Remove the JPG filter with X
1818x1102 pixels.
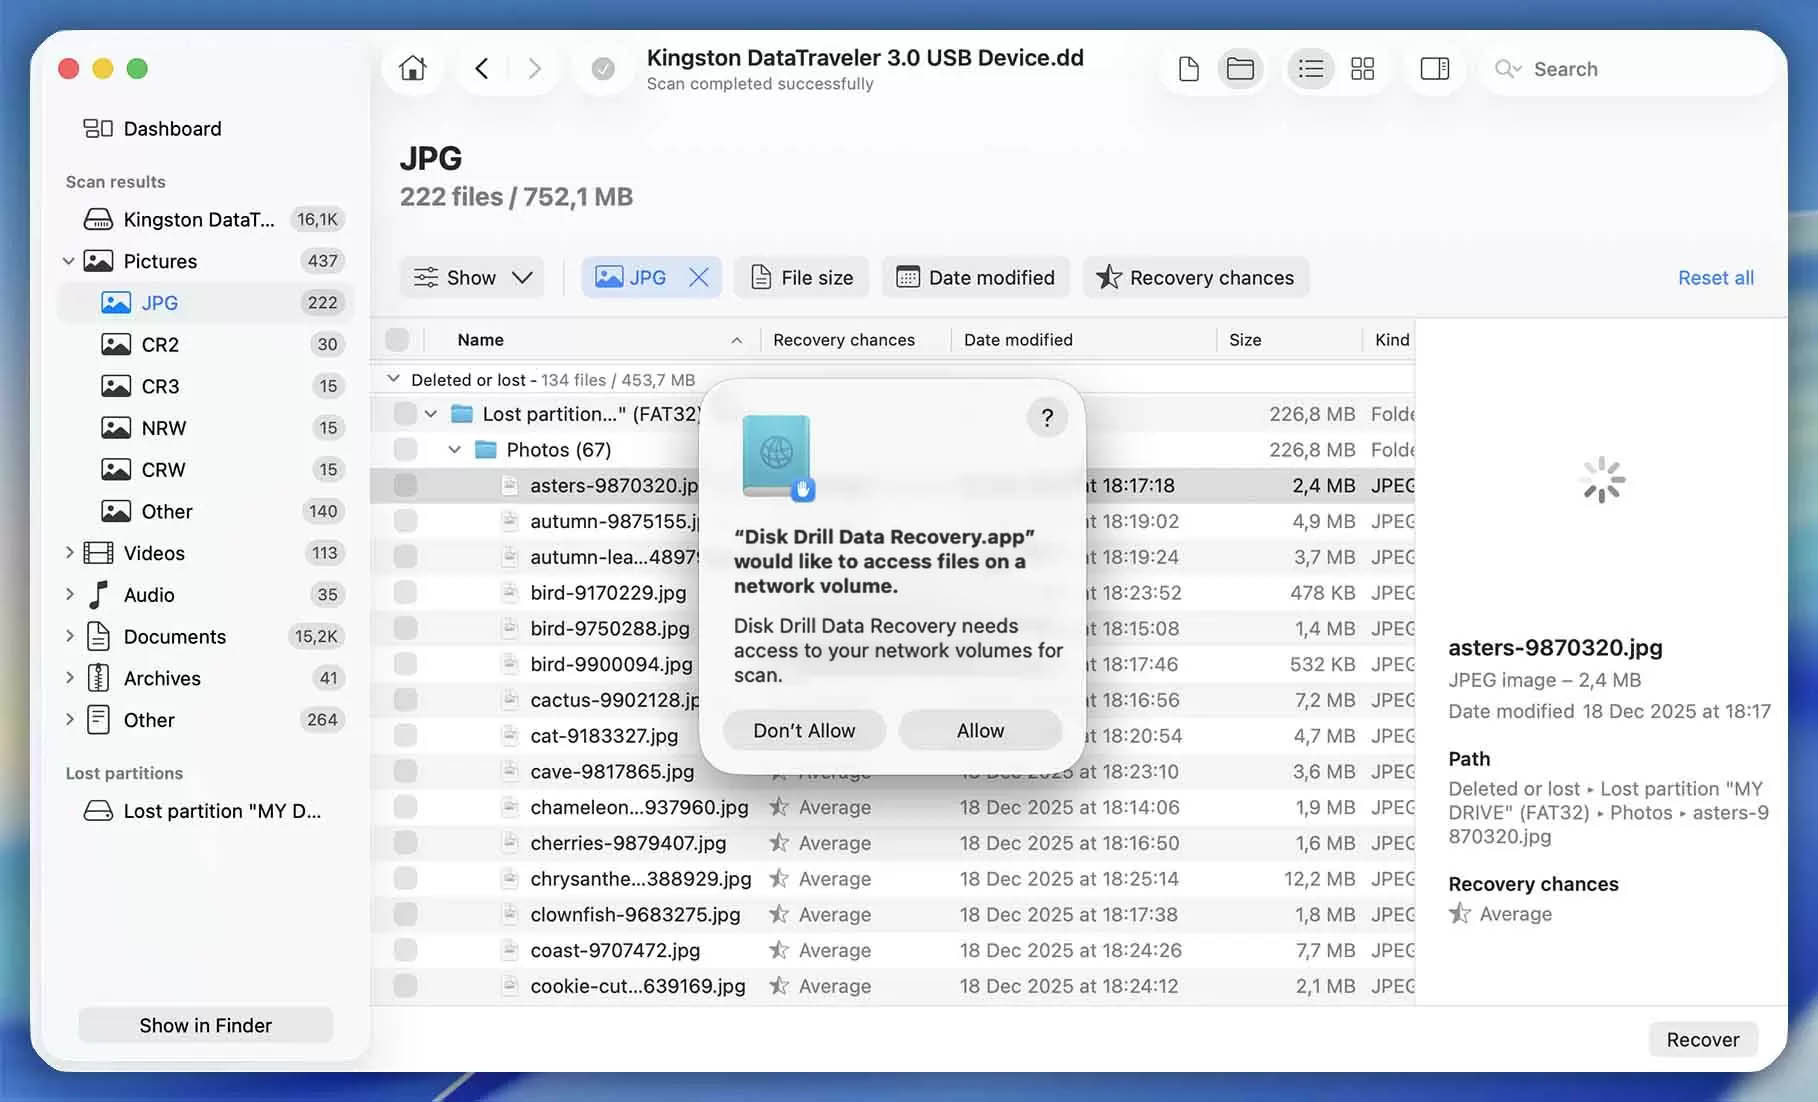point(699,277)
